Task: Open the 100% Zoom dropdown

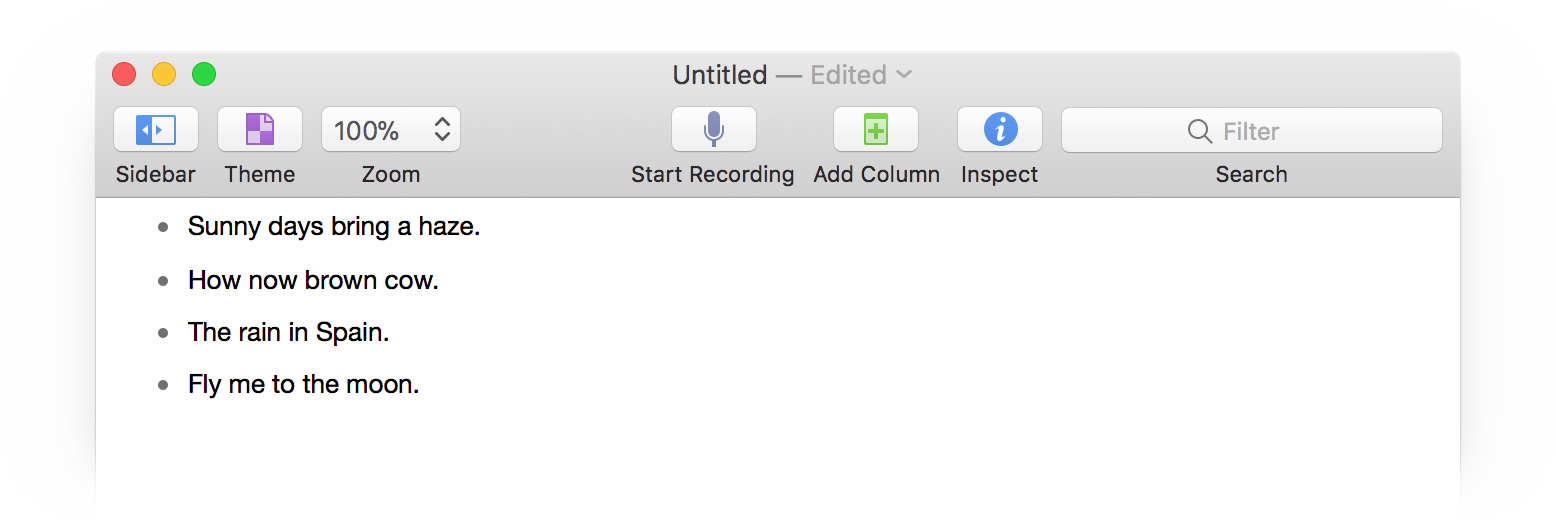Action: click(391, 130)
